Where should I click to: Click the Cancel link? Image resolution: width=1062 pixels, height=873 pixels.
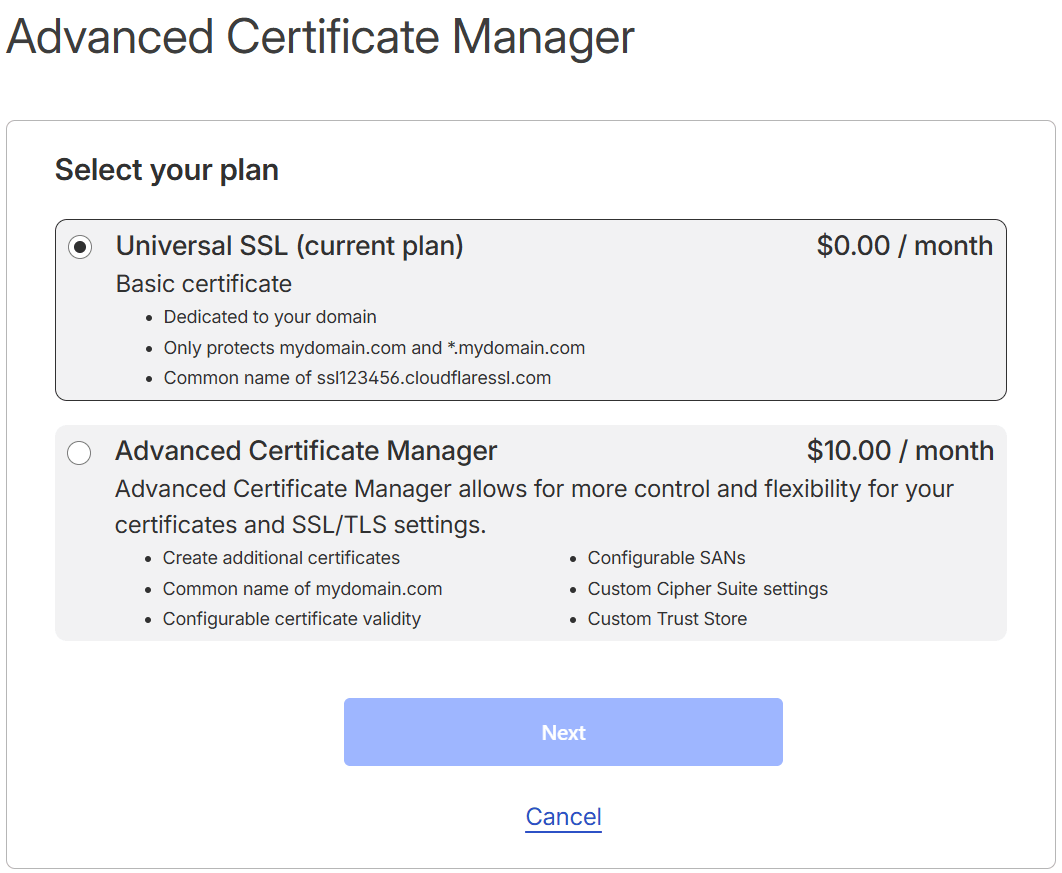563,817
